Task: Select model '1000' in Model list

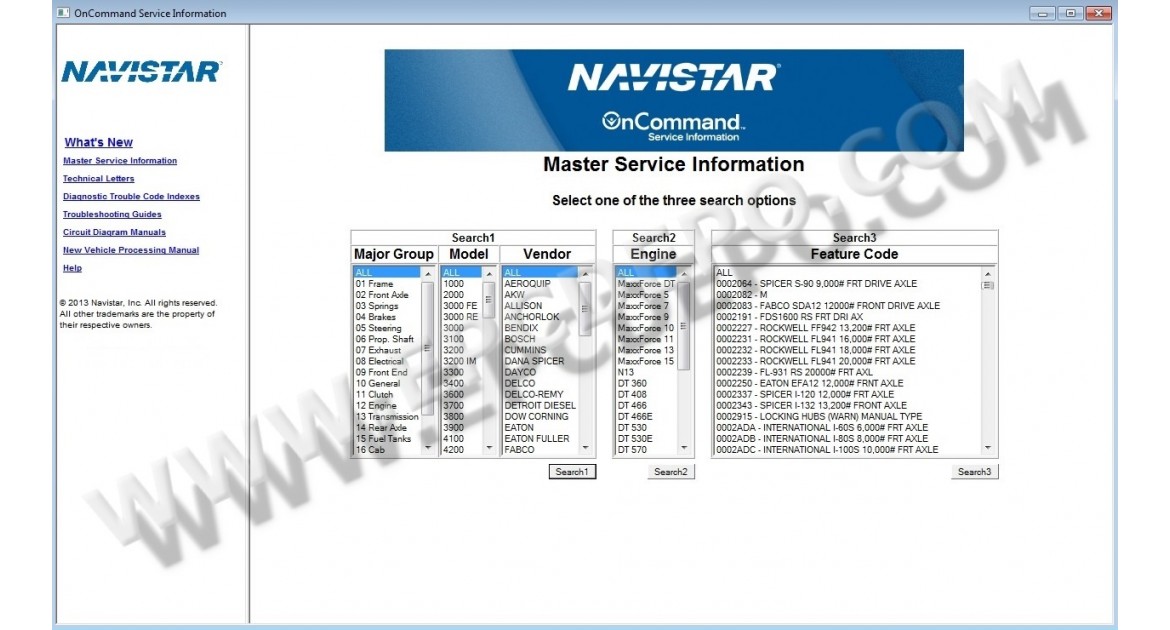Action: pos(462,284)
